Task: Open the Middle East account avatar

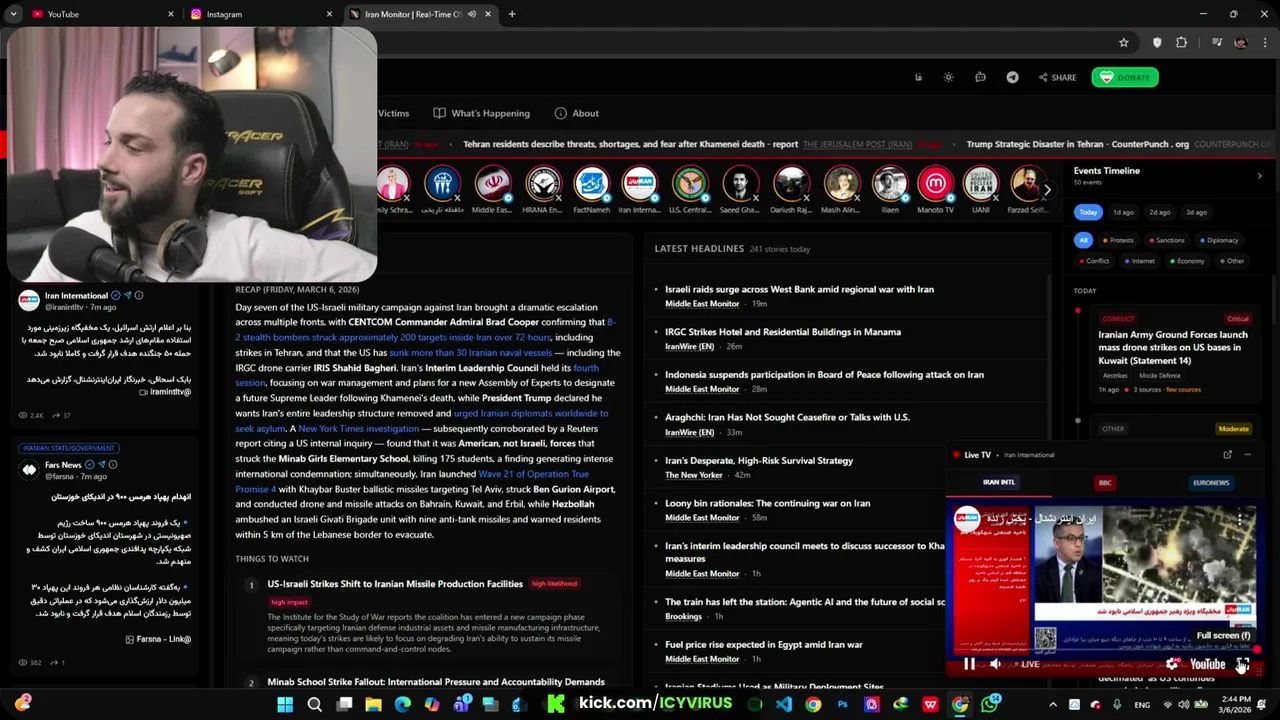Action: pyautogui.click(x=492, y=184)
